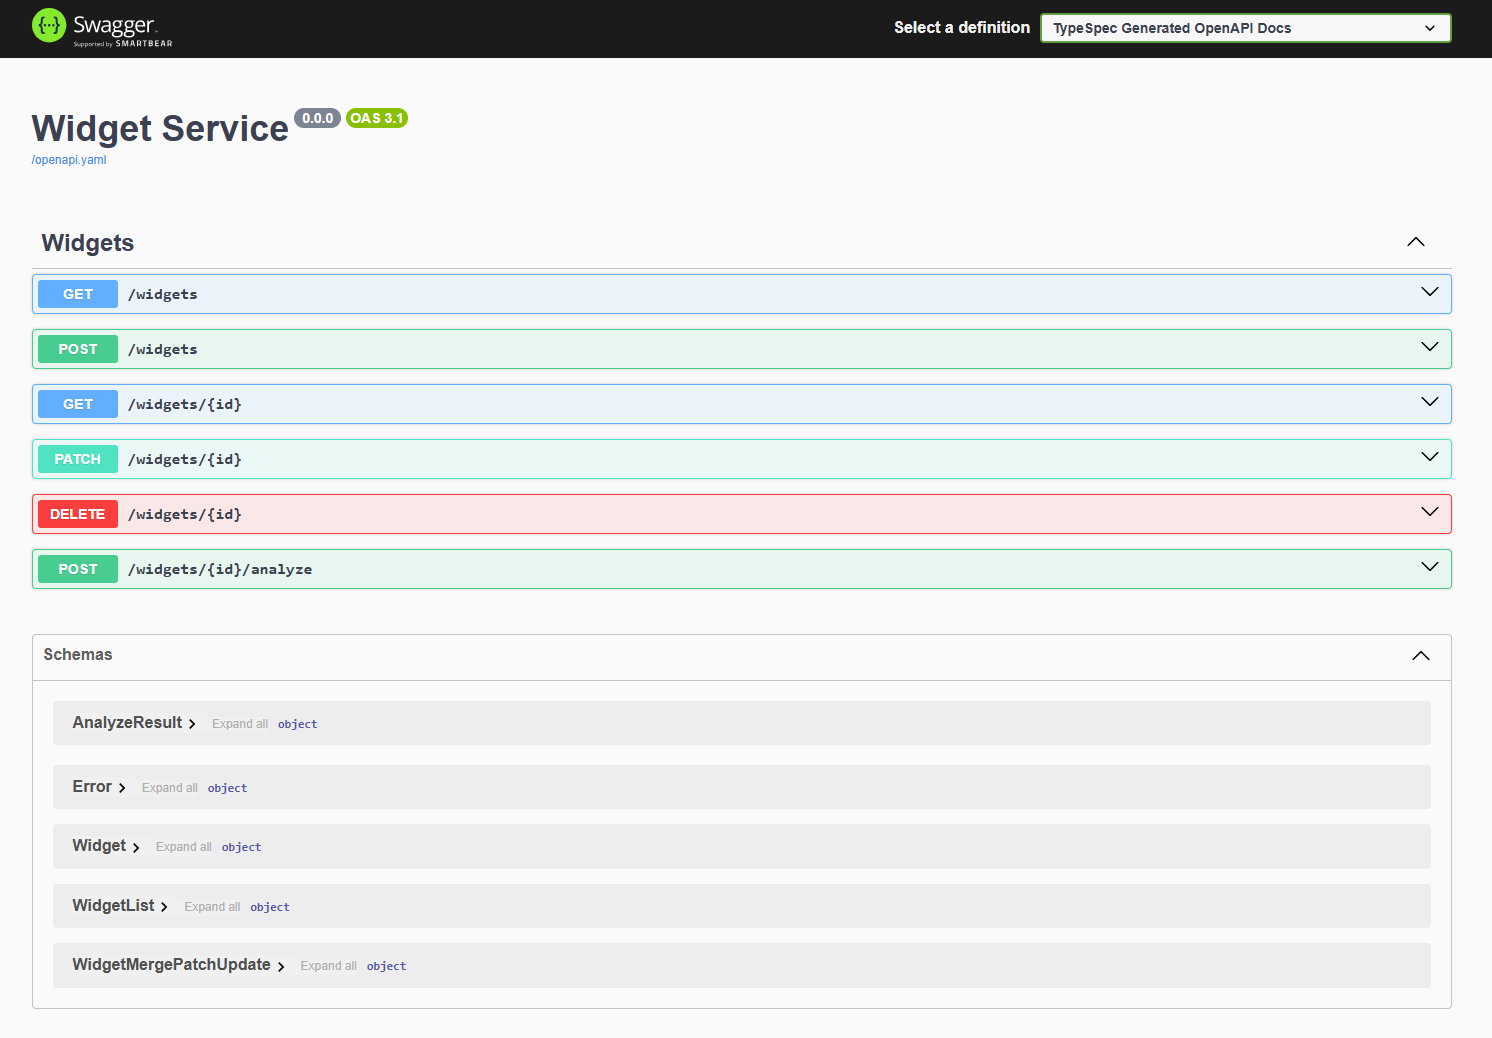Click the object type label for WidgetList
The width and height of the screenshot is (1492, 1038).
270,906
